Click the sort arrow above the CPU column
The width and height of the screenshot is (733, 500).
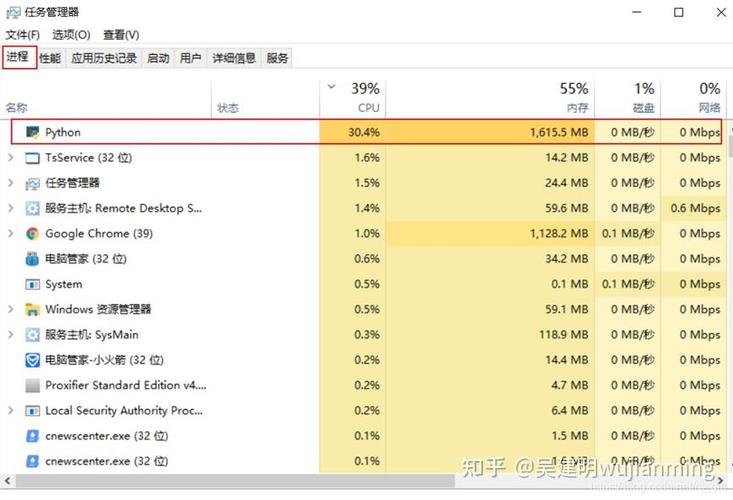tap(331, 86)
